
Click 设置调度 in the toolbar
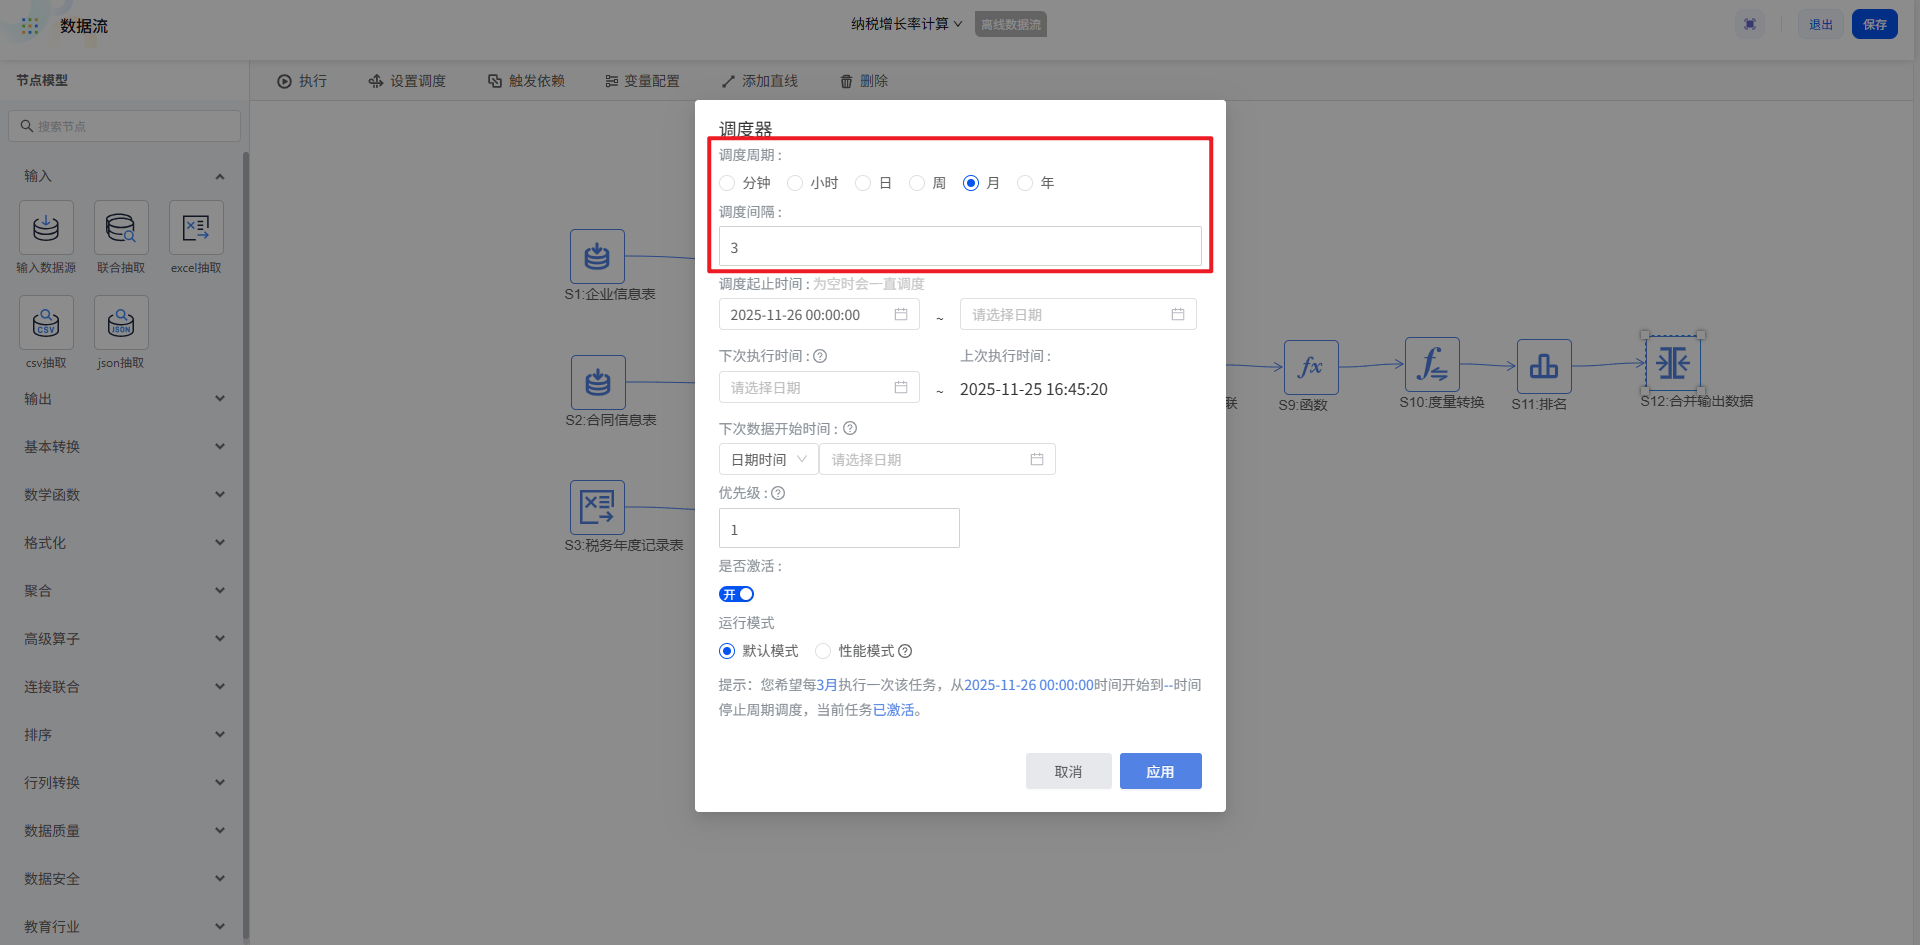pos(407,81)
